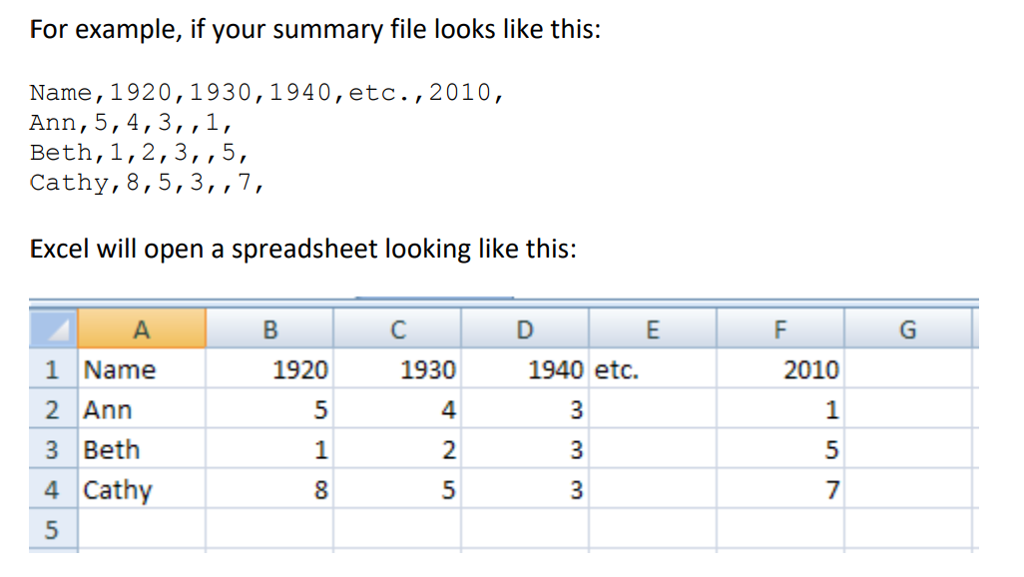
Task: Click cell containing etc.
Action: click(x=653, y=369)
